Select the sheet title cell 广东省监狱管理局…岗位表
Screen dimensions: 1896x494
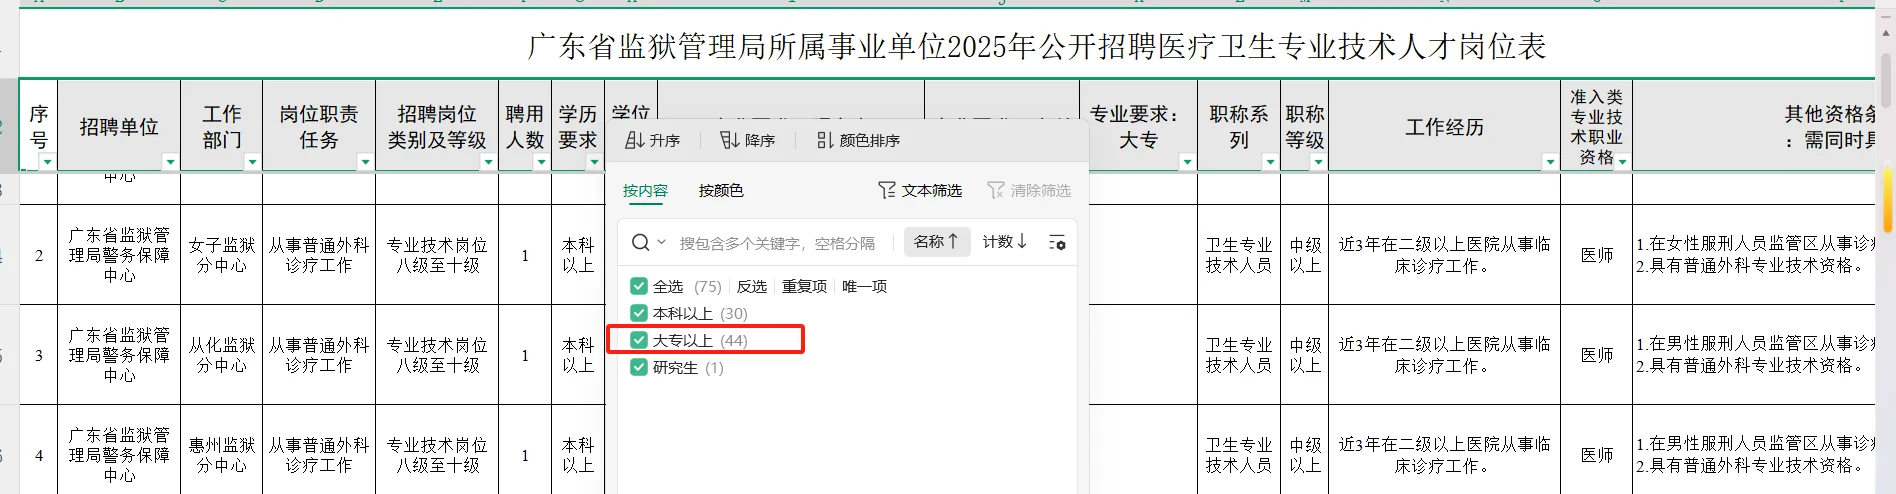click(1037, 46)
